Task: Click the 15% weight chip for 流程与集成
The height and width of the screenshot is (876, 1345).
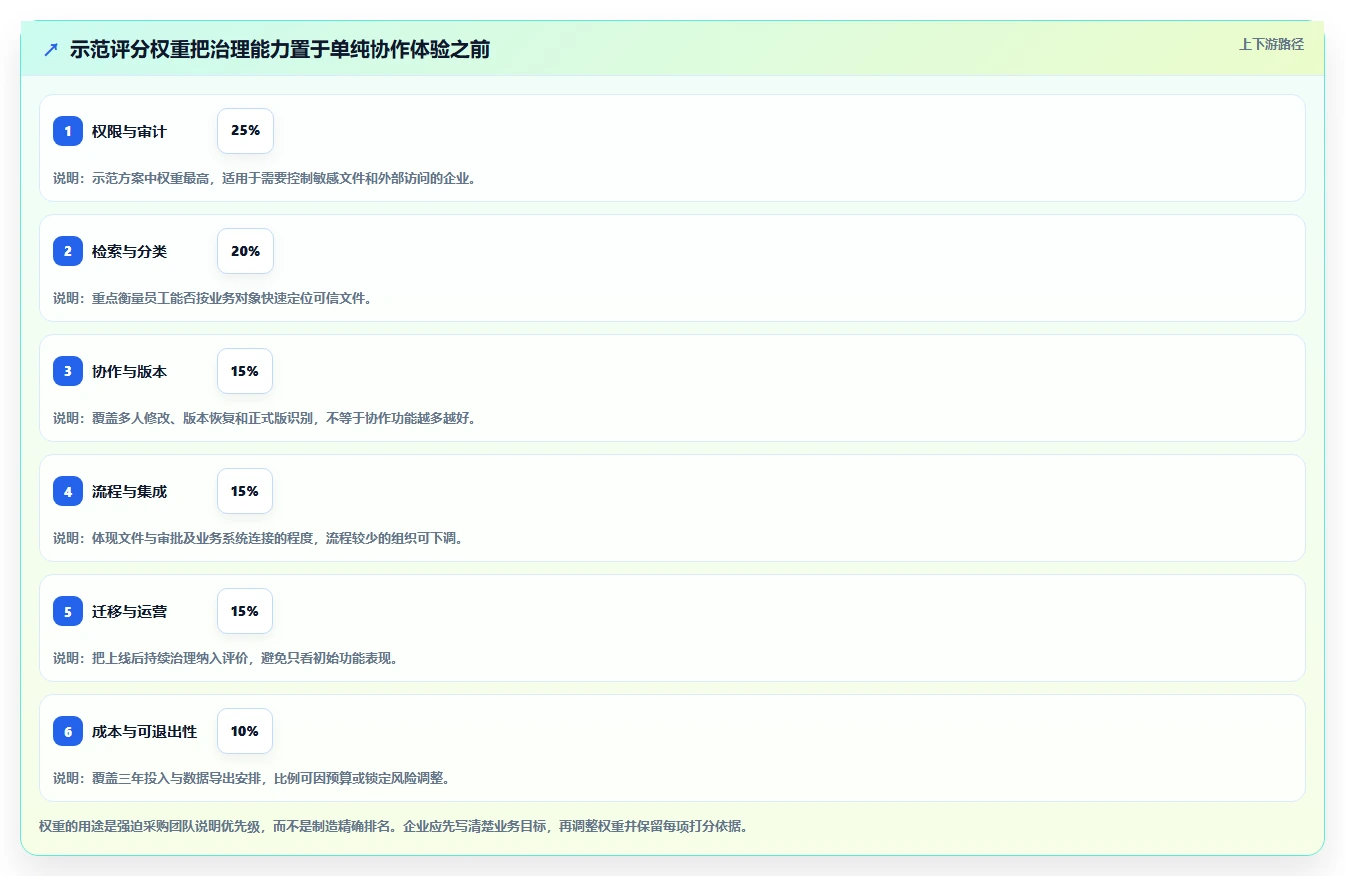Action: [245, 491]
